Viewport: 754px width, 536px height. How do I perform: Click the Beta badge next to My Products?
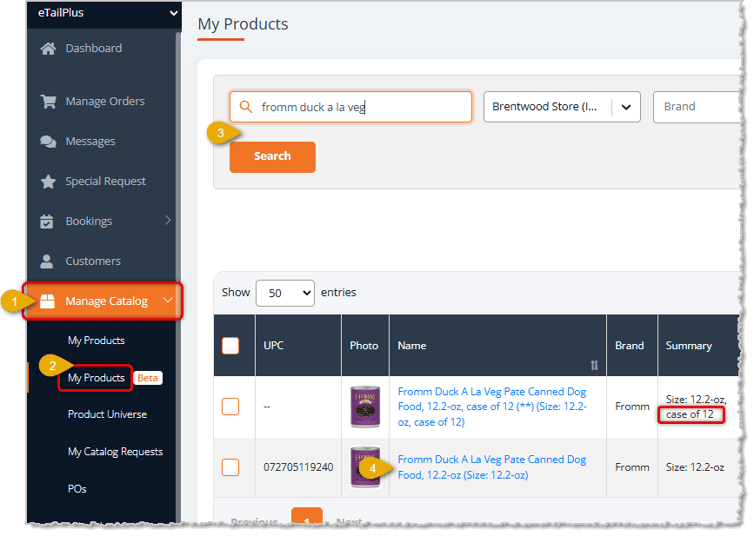coord(148,378)
